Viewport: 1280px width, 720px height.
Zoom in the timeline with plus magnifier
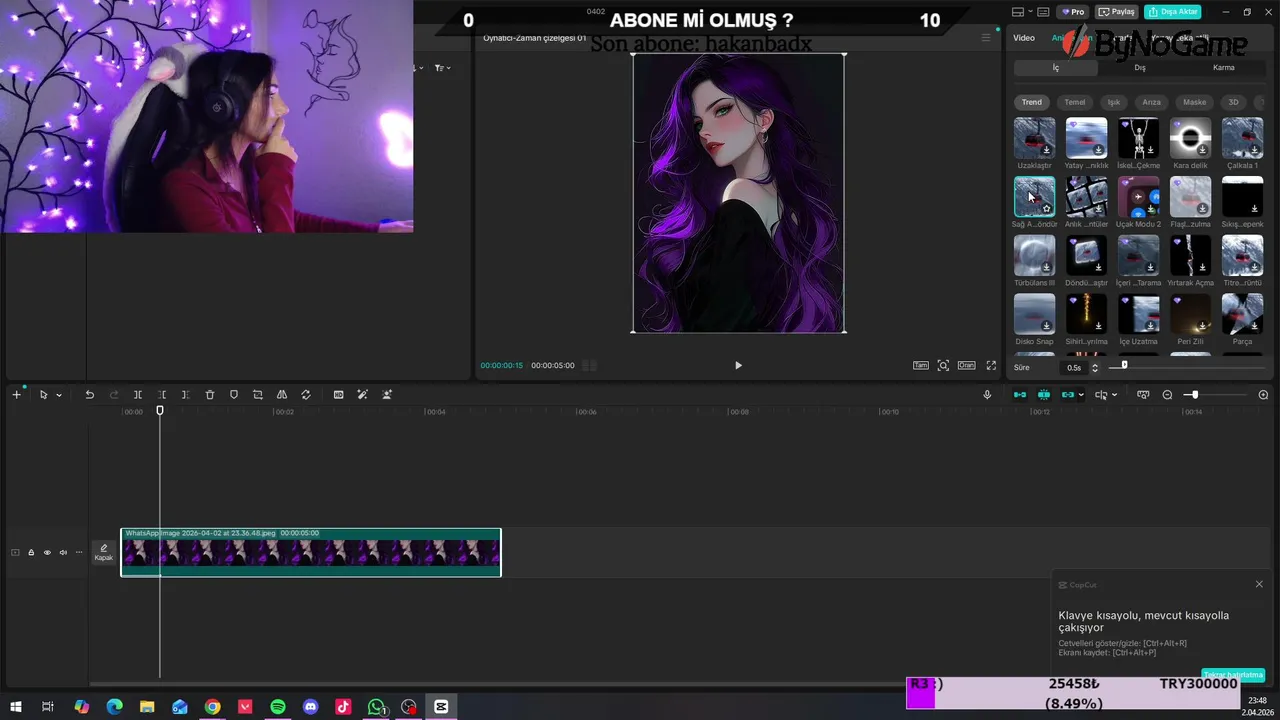[1263, 395]
